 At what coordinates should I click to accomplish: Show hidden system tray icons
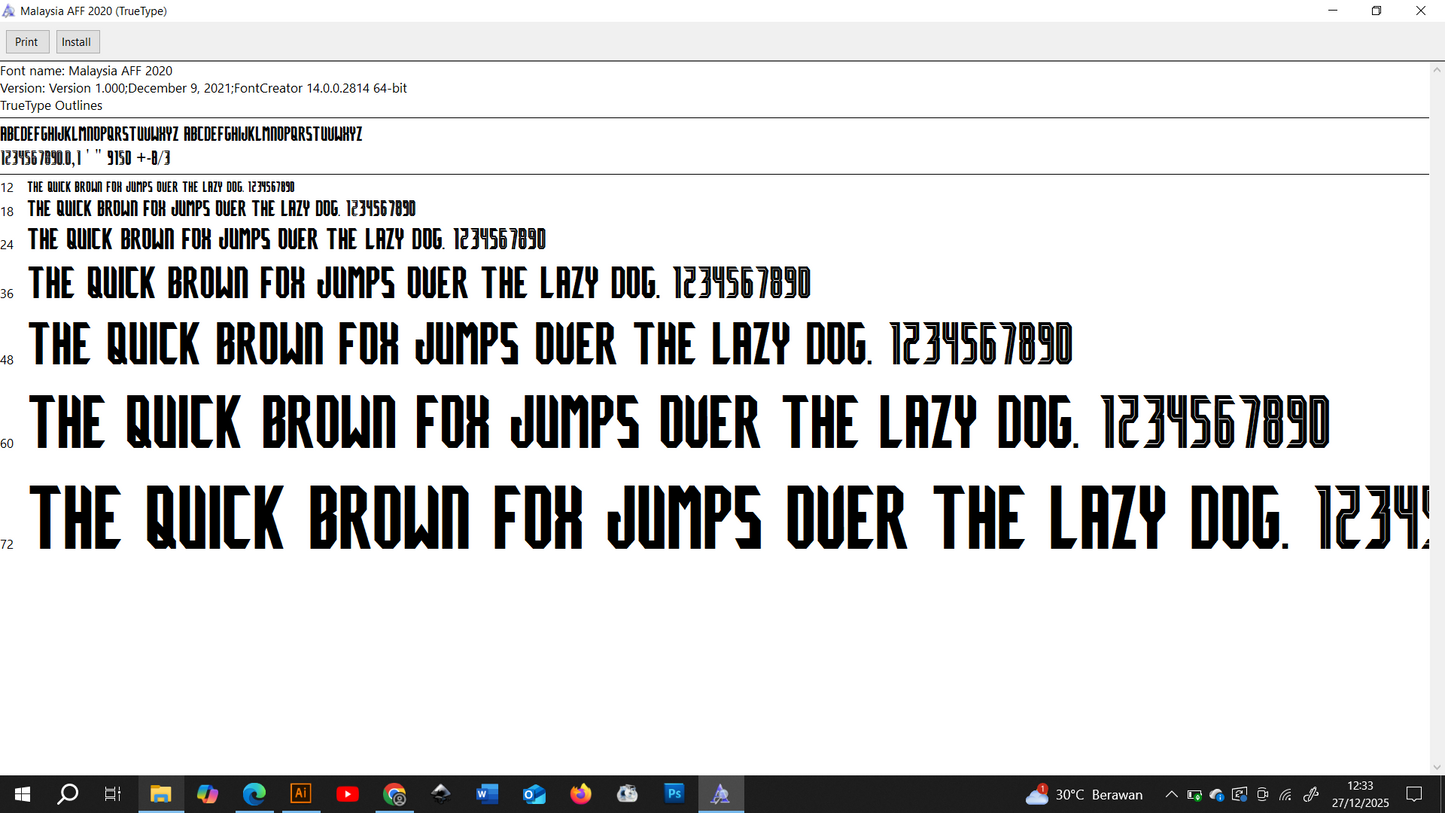[x=1171, y=795]
